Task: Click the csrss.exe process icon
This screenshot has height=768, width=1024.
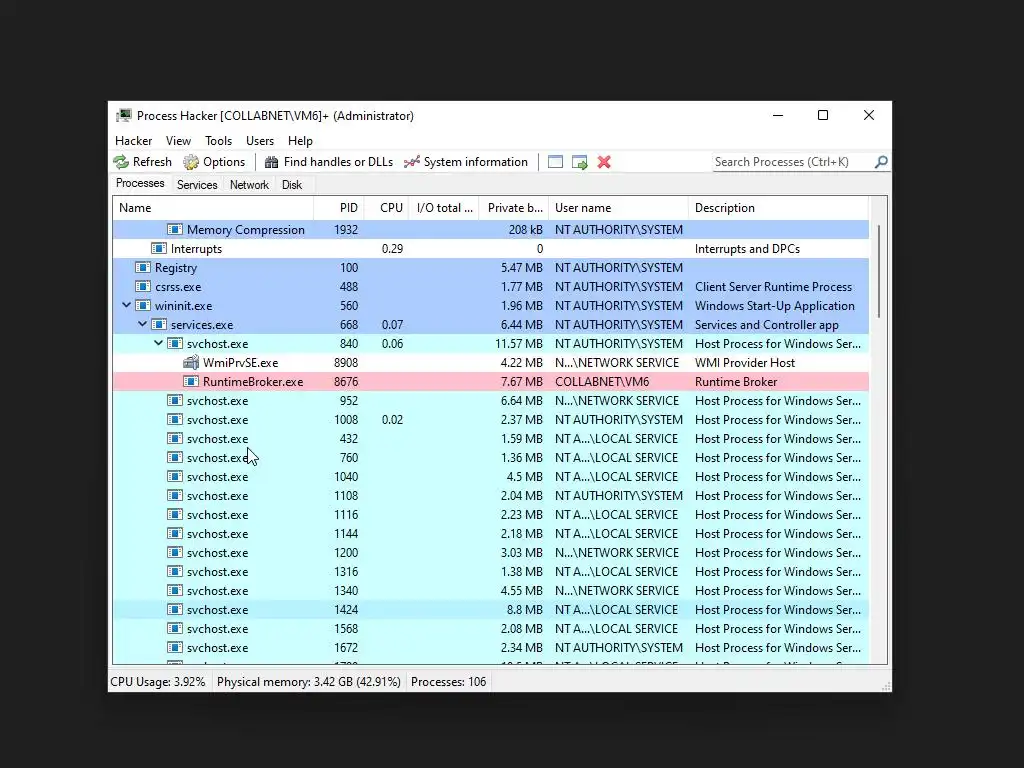Action: [x=142, y=286]
